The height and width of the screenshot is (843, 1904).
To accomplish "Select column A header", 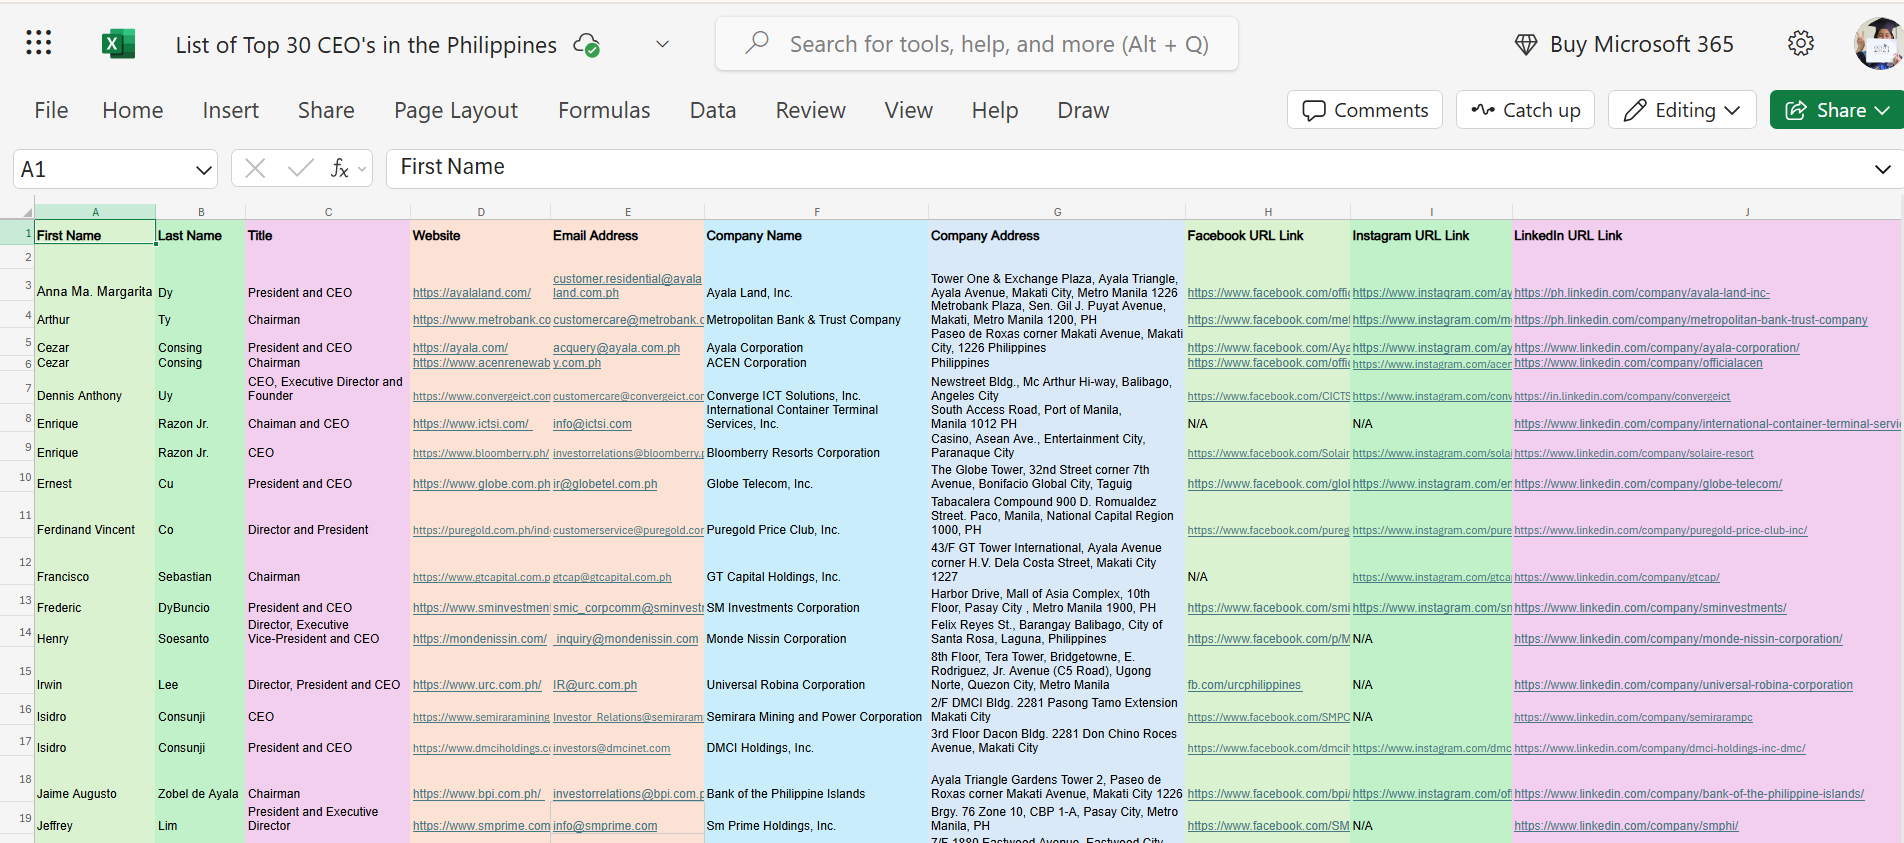I will tap(95, 212).
